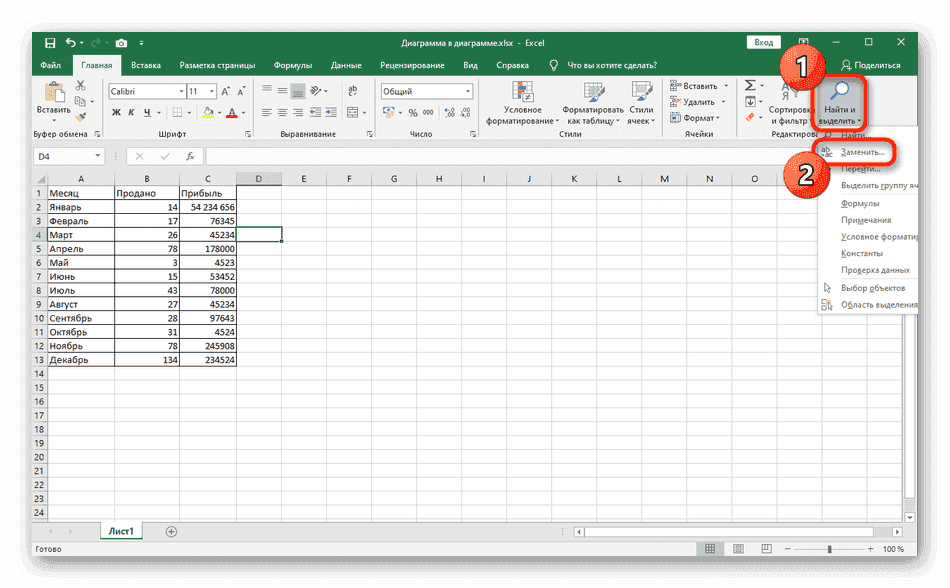Toggle Italic (К) formatting
Viewport: 950px width, 588px height.
[131, 113]
